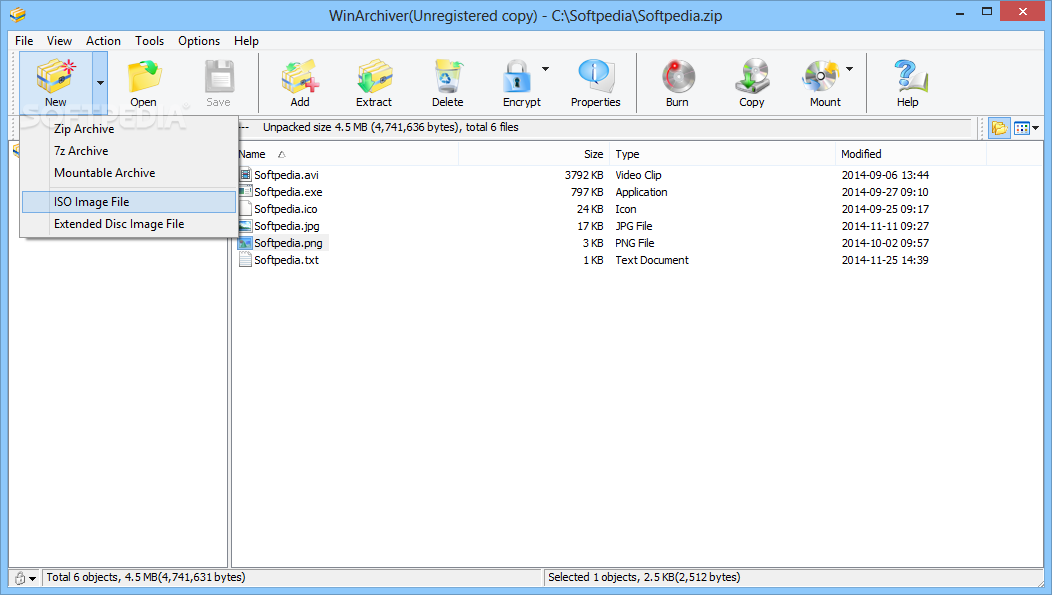Image resolution: width=1052 pixels, height=595 pixels.
Task: Open the Tools menu
Action: click(150, 41)
